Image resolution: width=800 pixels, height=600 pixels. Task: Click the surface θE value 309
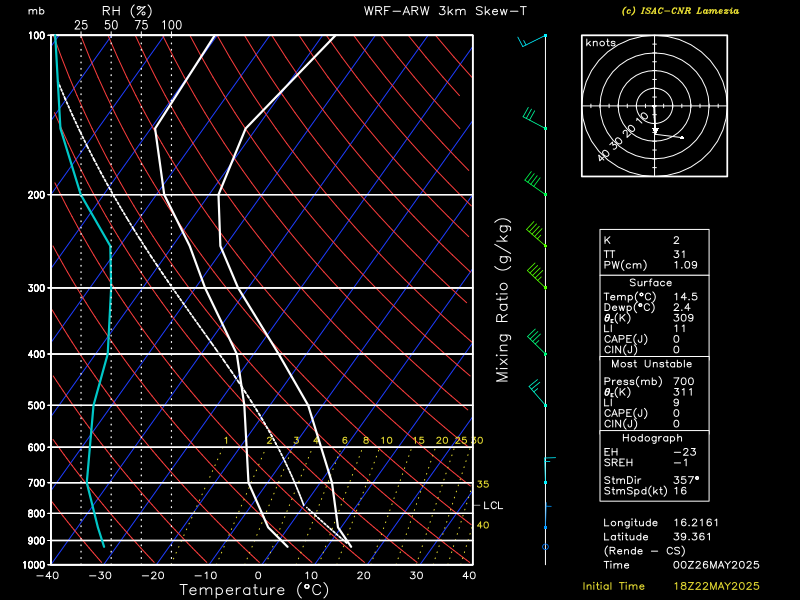(683, 318)
